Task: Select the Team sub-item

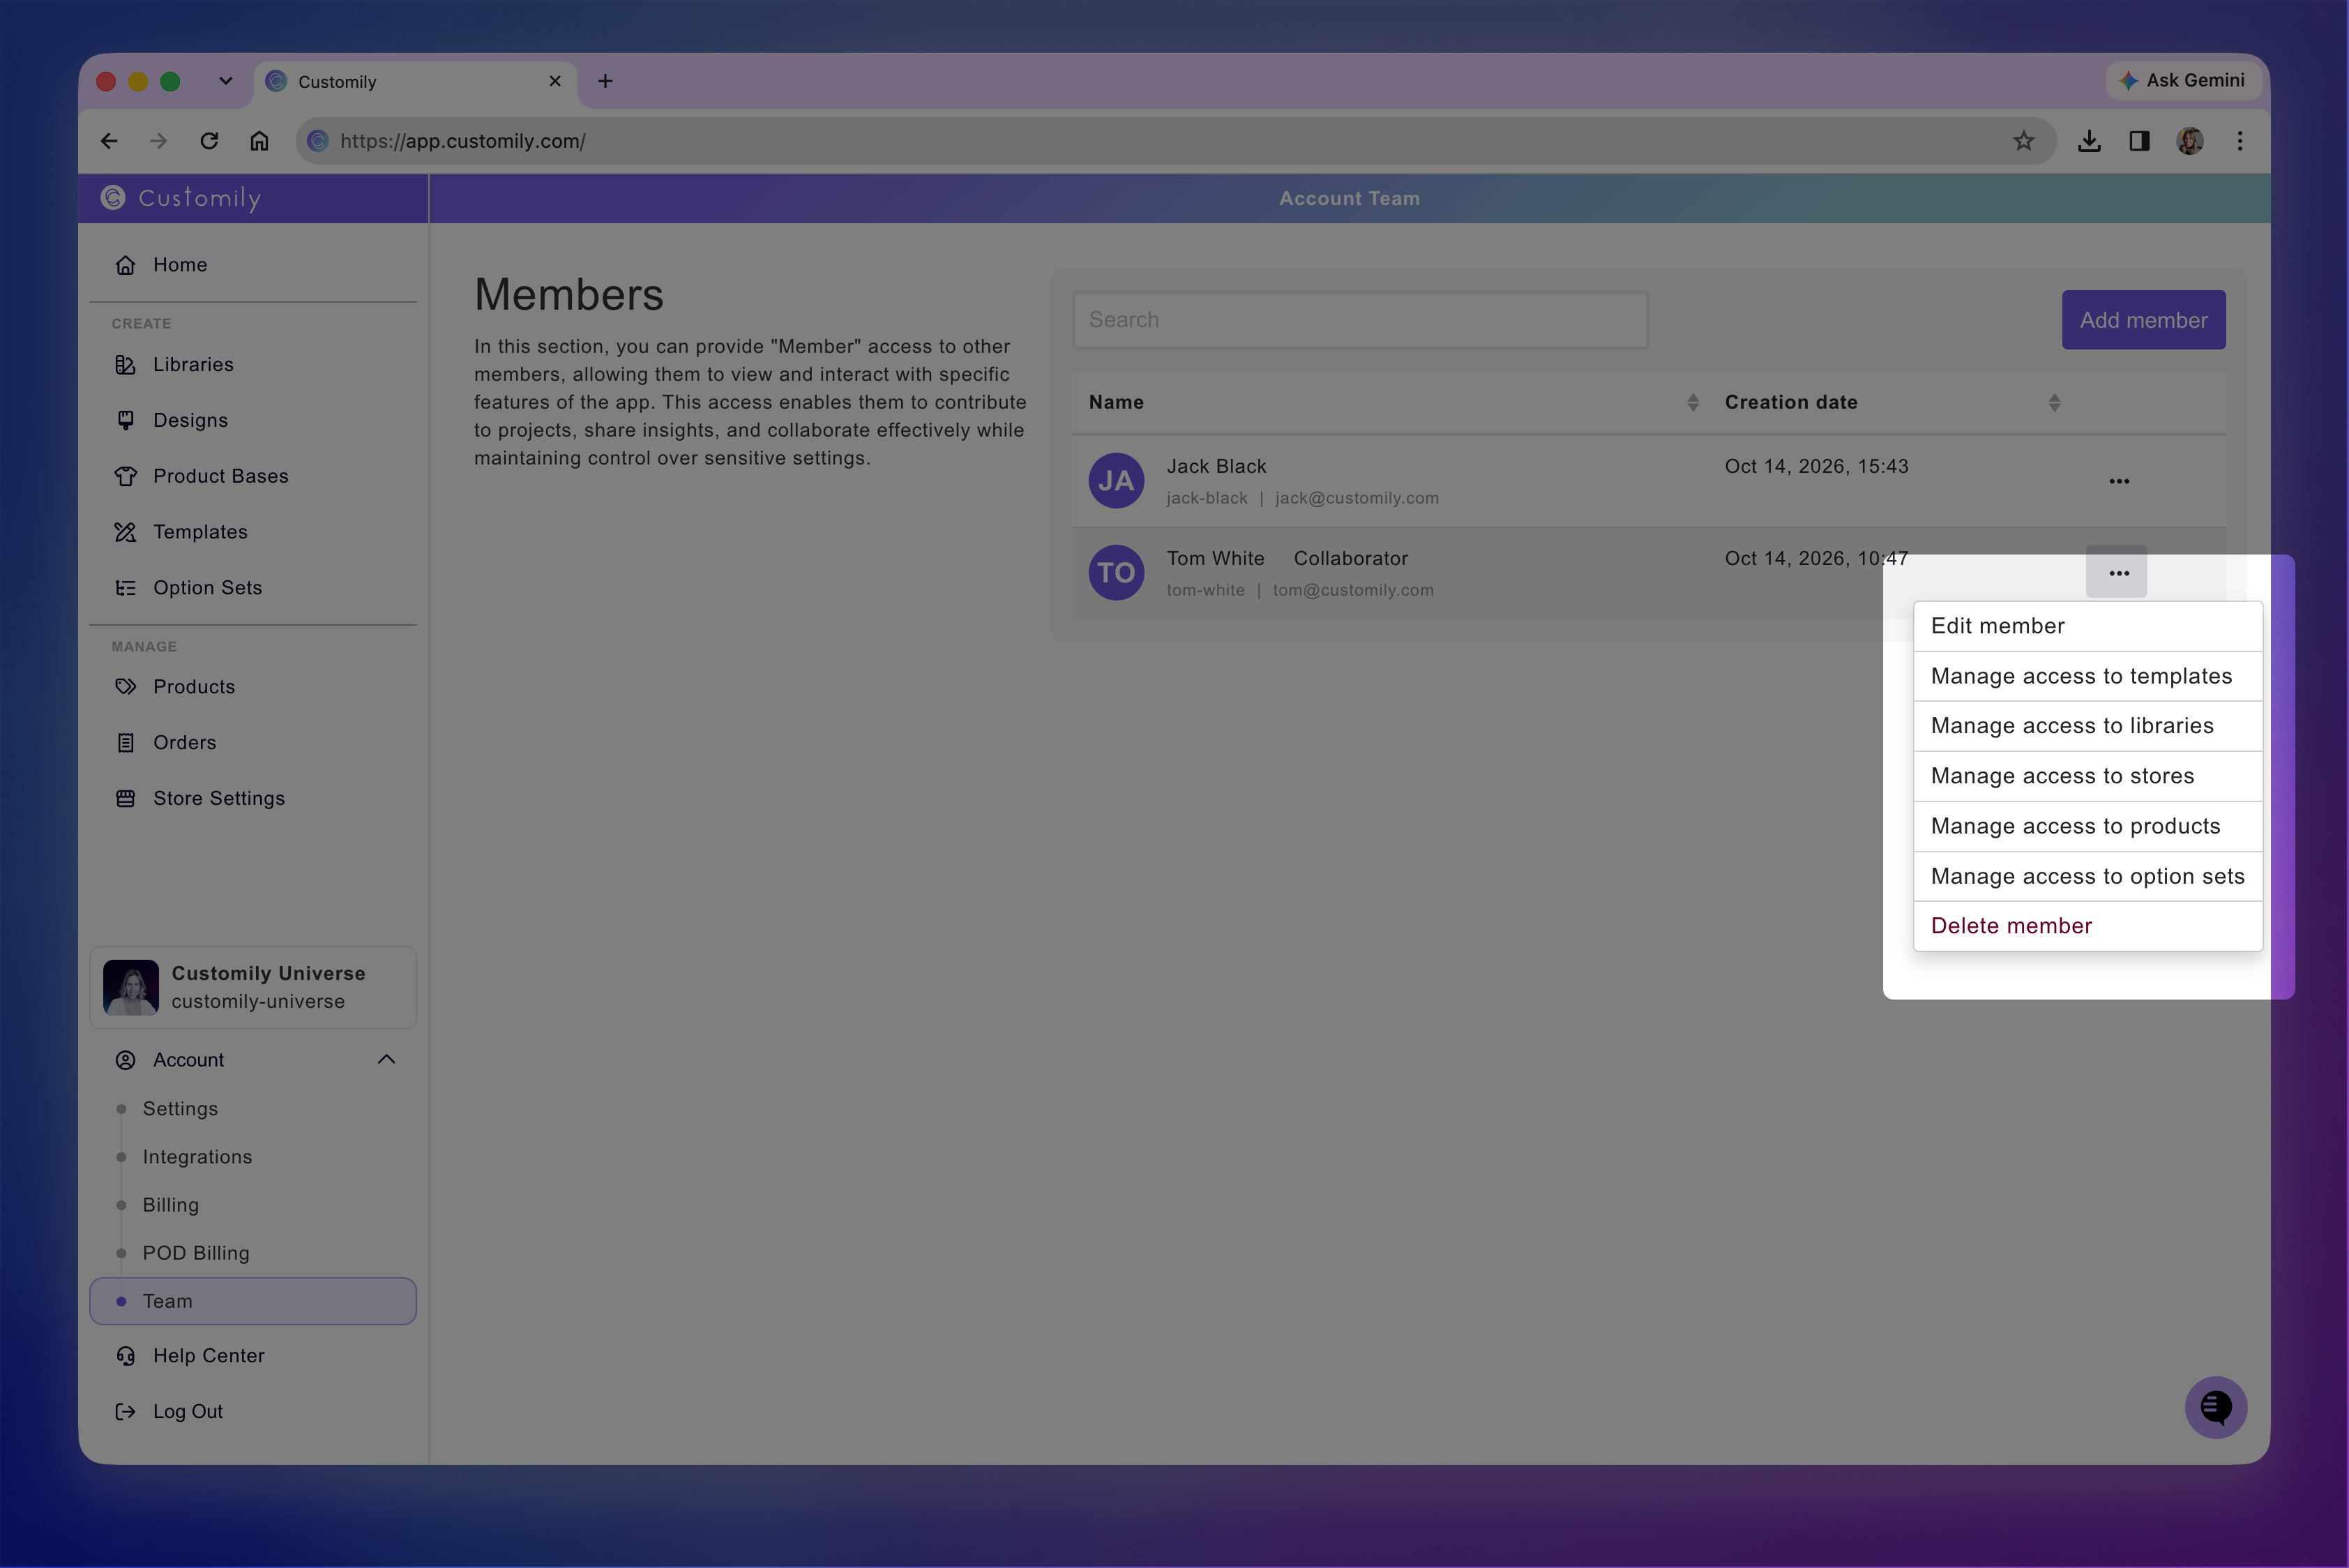Action: pos(253,1302)
